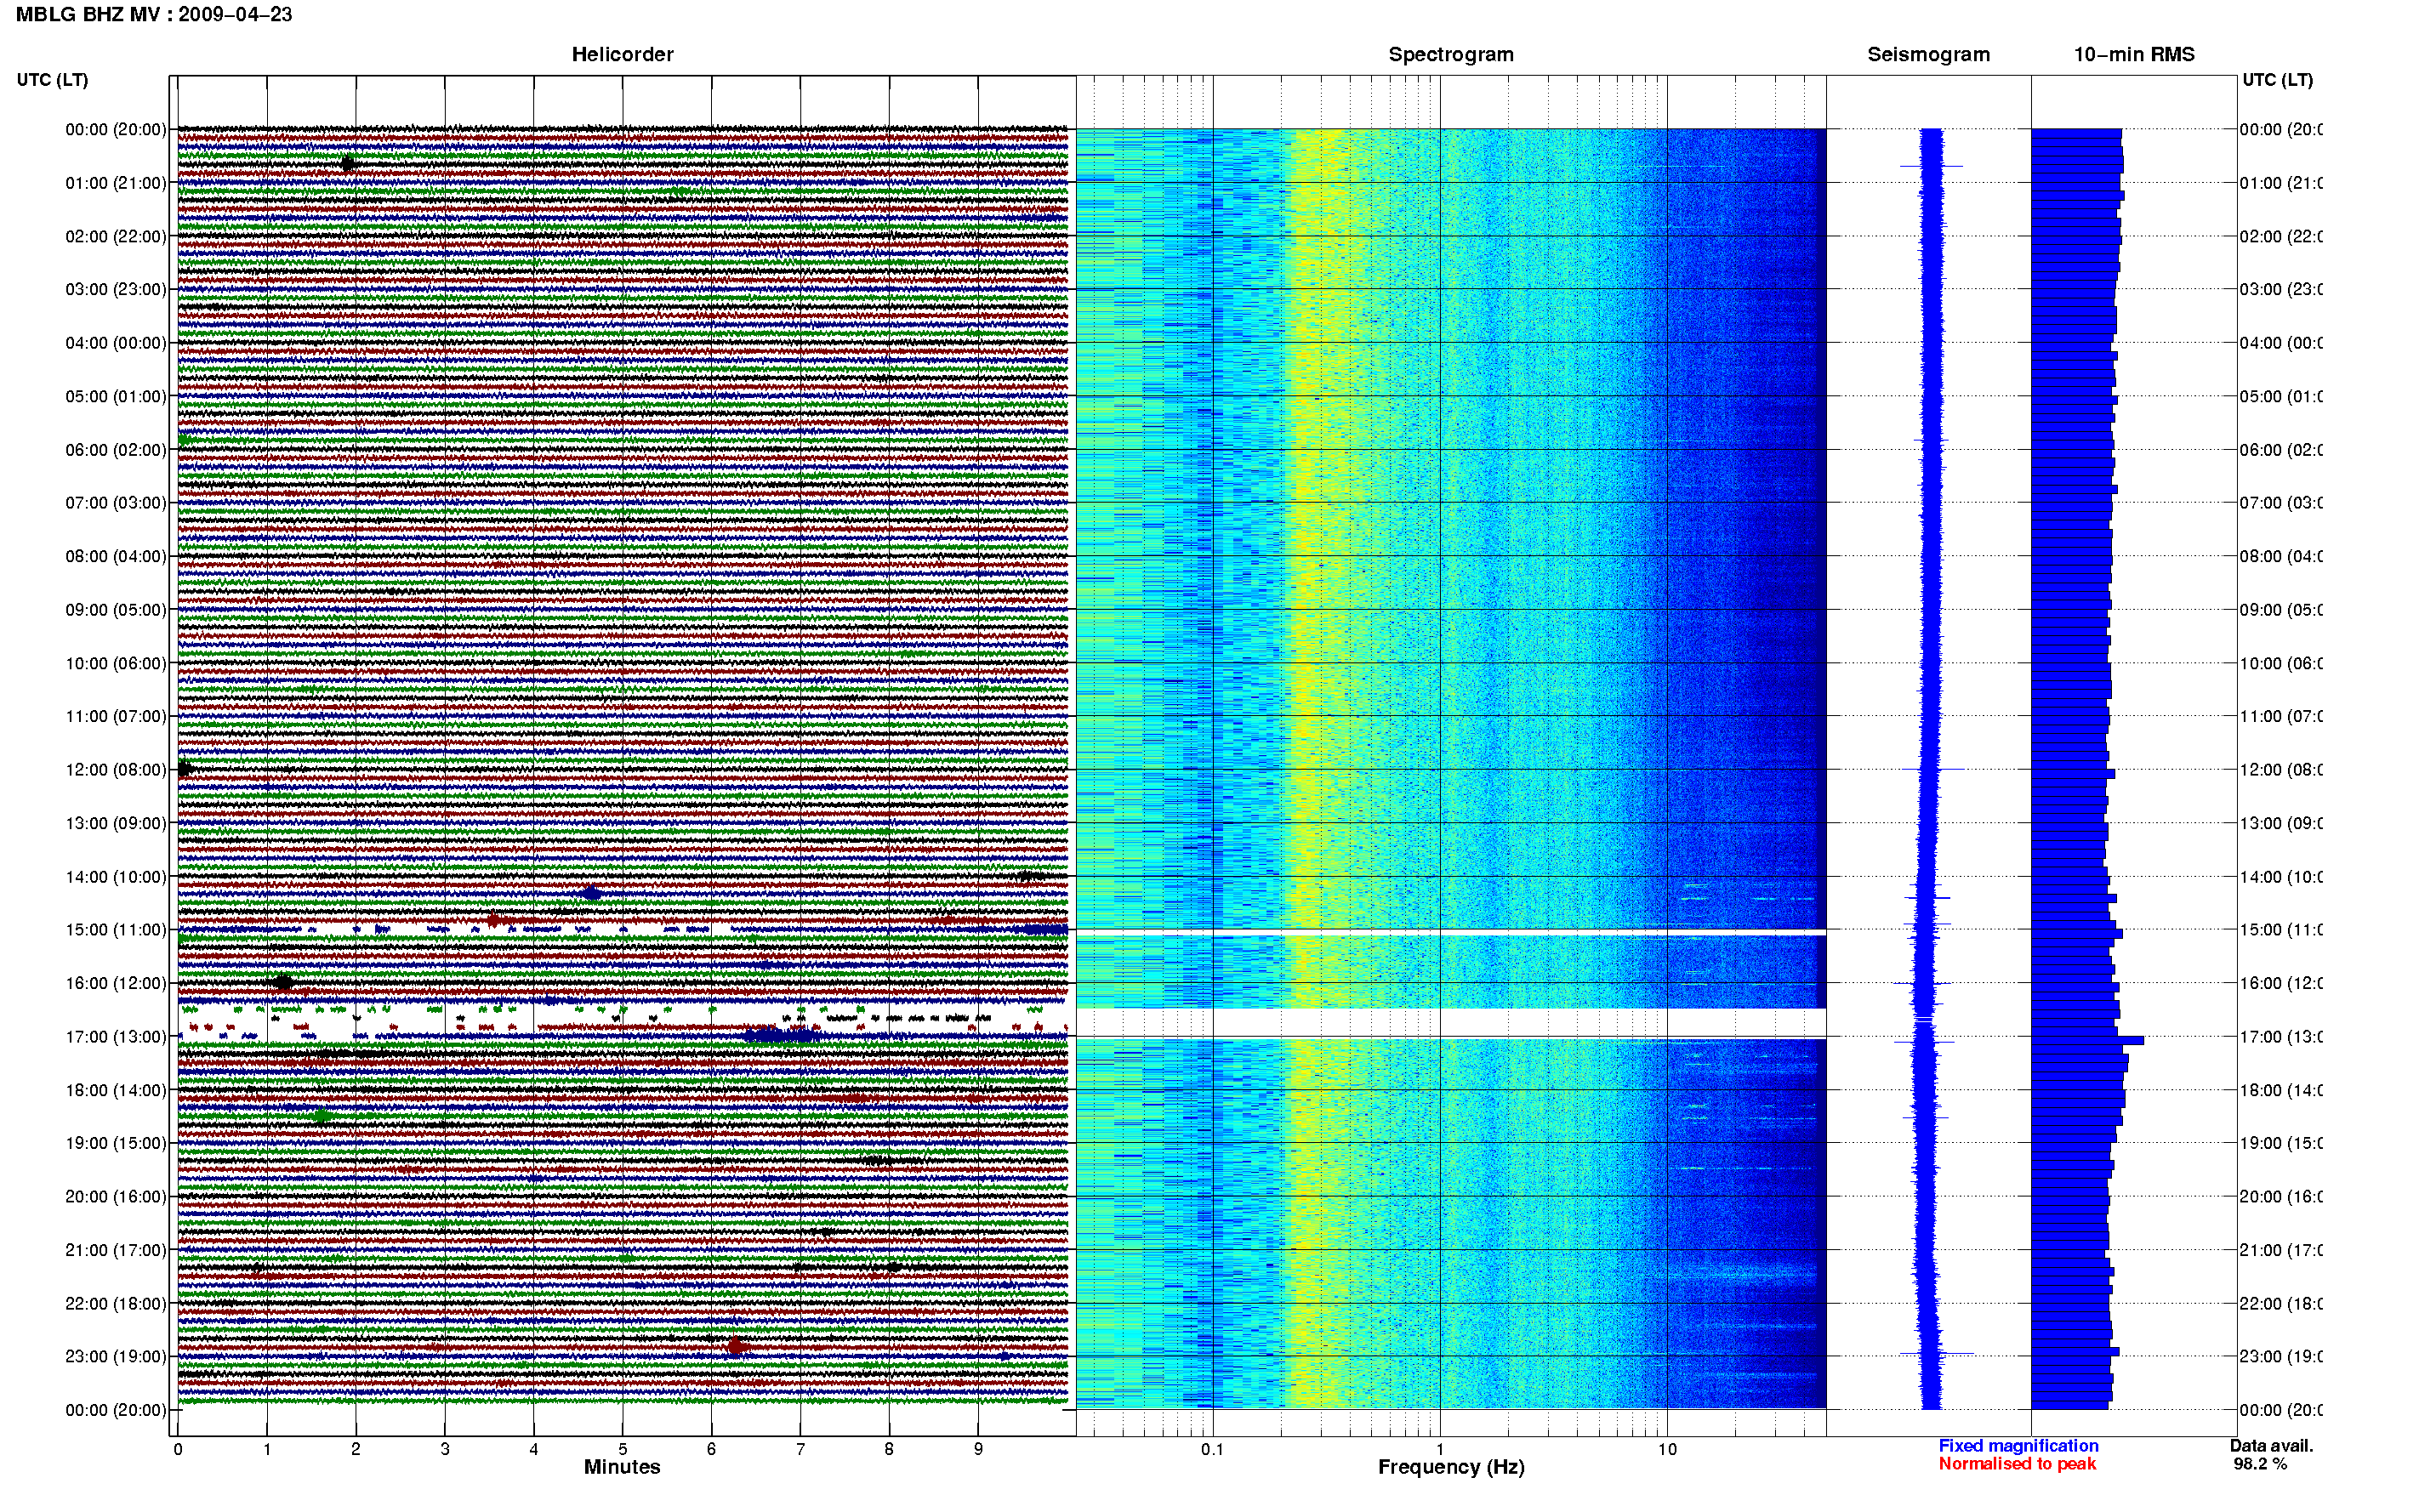
Task: Click the '16:00 (12:00)' left time label
Action: (x=116, y=983)
